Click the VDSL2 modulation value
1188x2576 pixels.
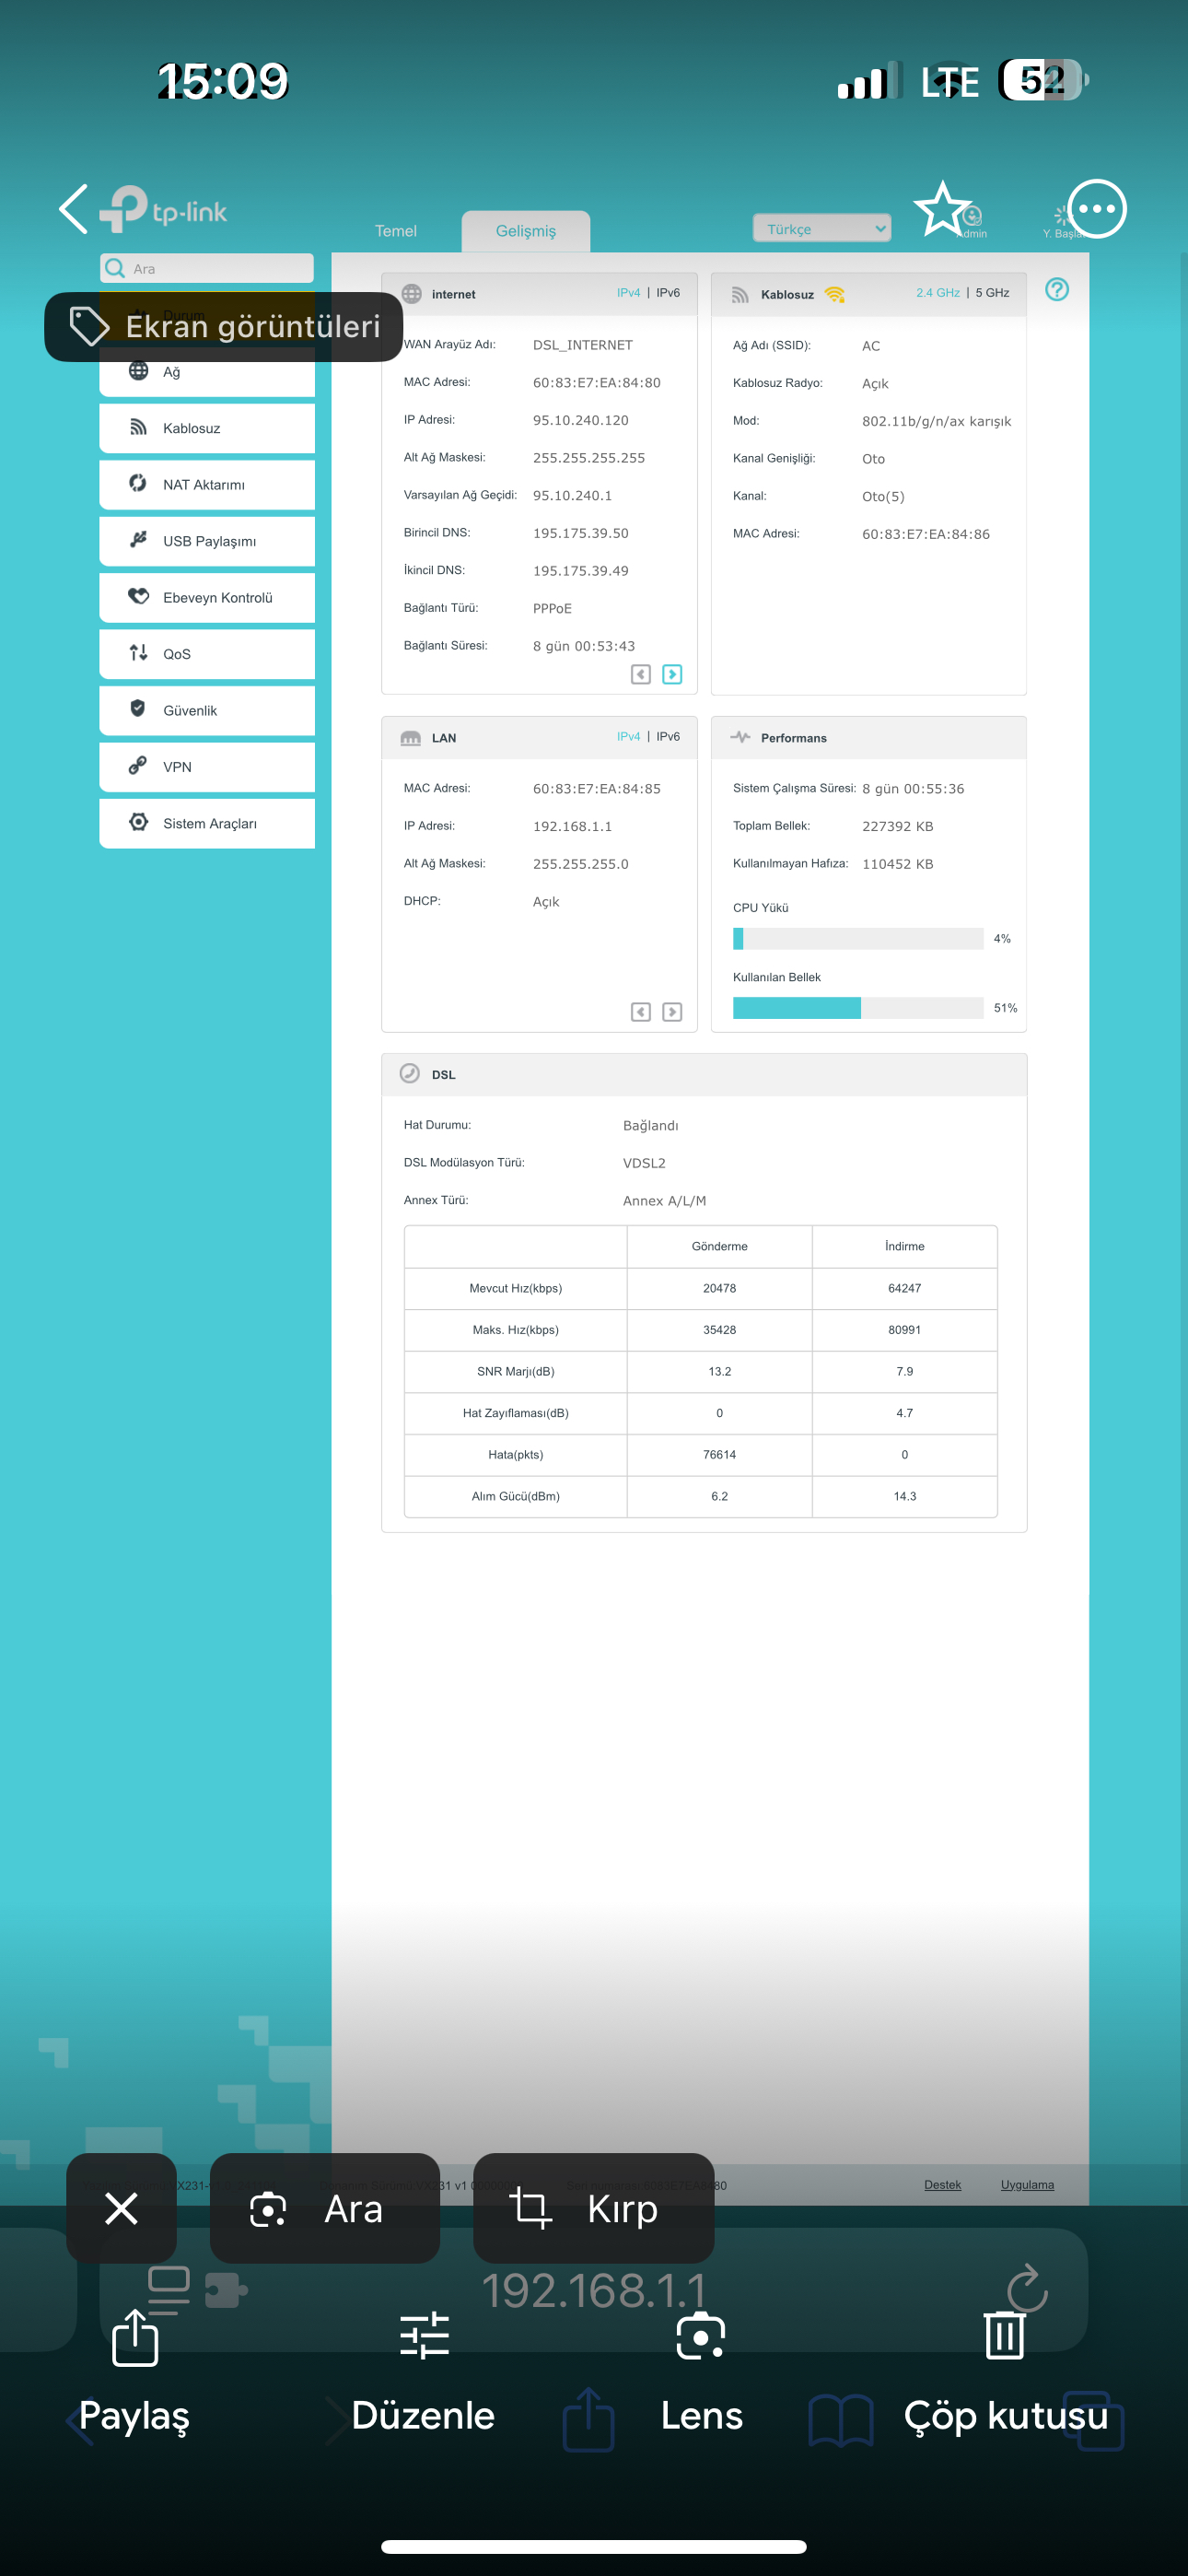(644, 1163)
